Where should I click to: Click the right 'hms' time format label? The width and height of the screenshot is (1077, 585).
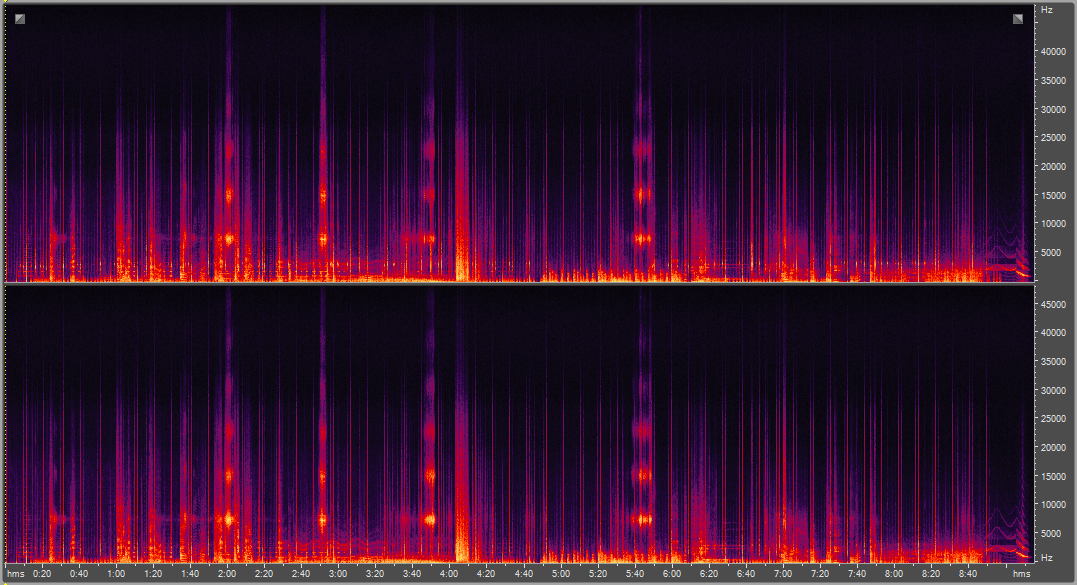coord(1021,574)
